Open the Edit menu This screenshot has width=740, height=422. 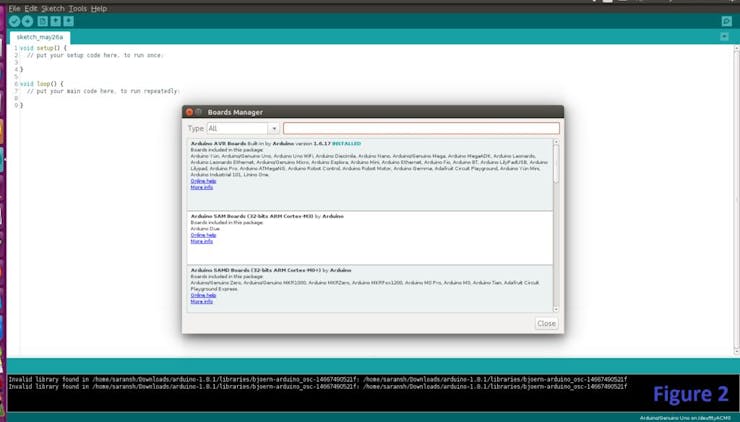[31, 8]
